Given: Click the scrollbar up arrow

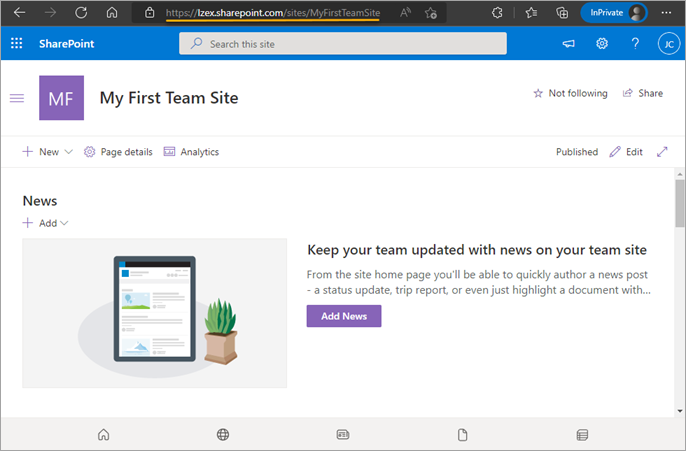Looking at the screenshot, I should click(x=680, y=174).
